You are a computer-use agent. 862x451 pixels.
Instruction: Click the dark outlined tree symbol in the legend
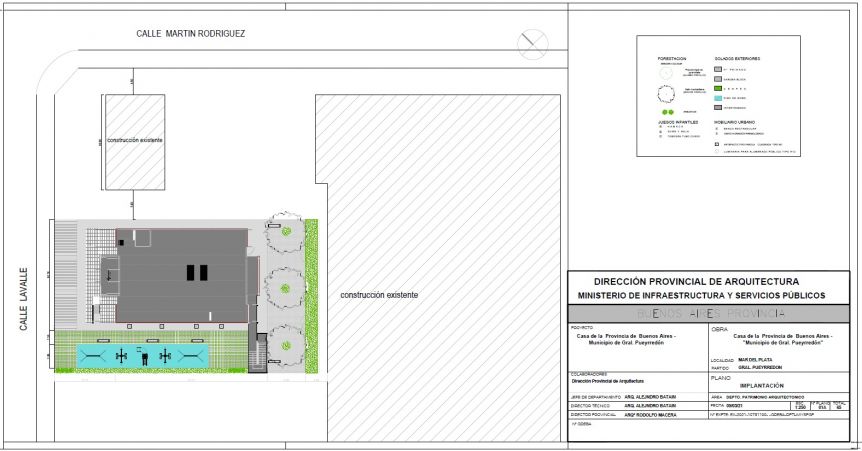point(666,94)
